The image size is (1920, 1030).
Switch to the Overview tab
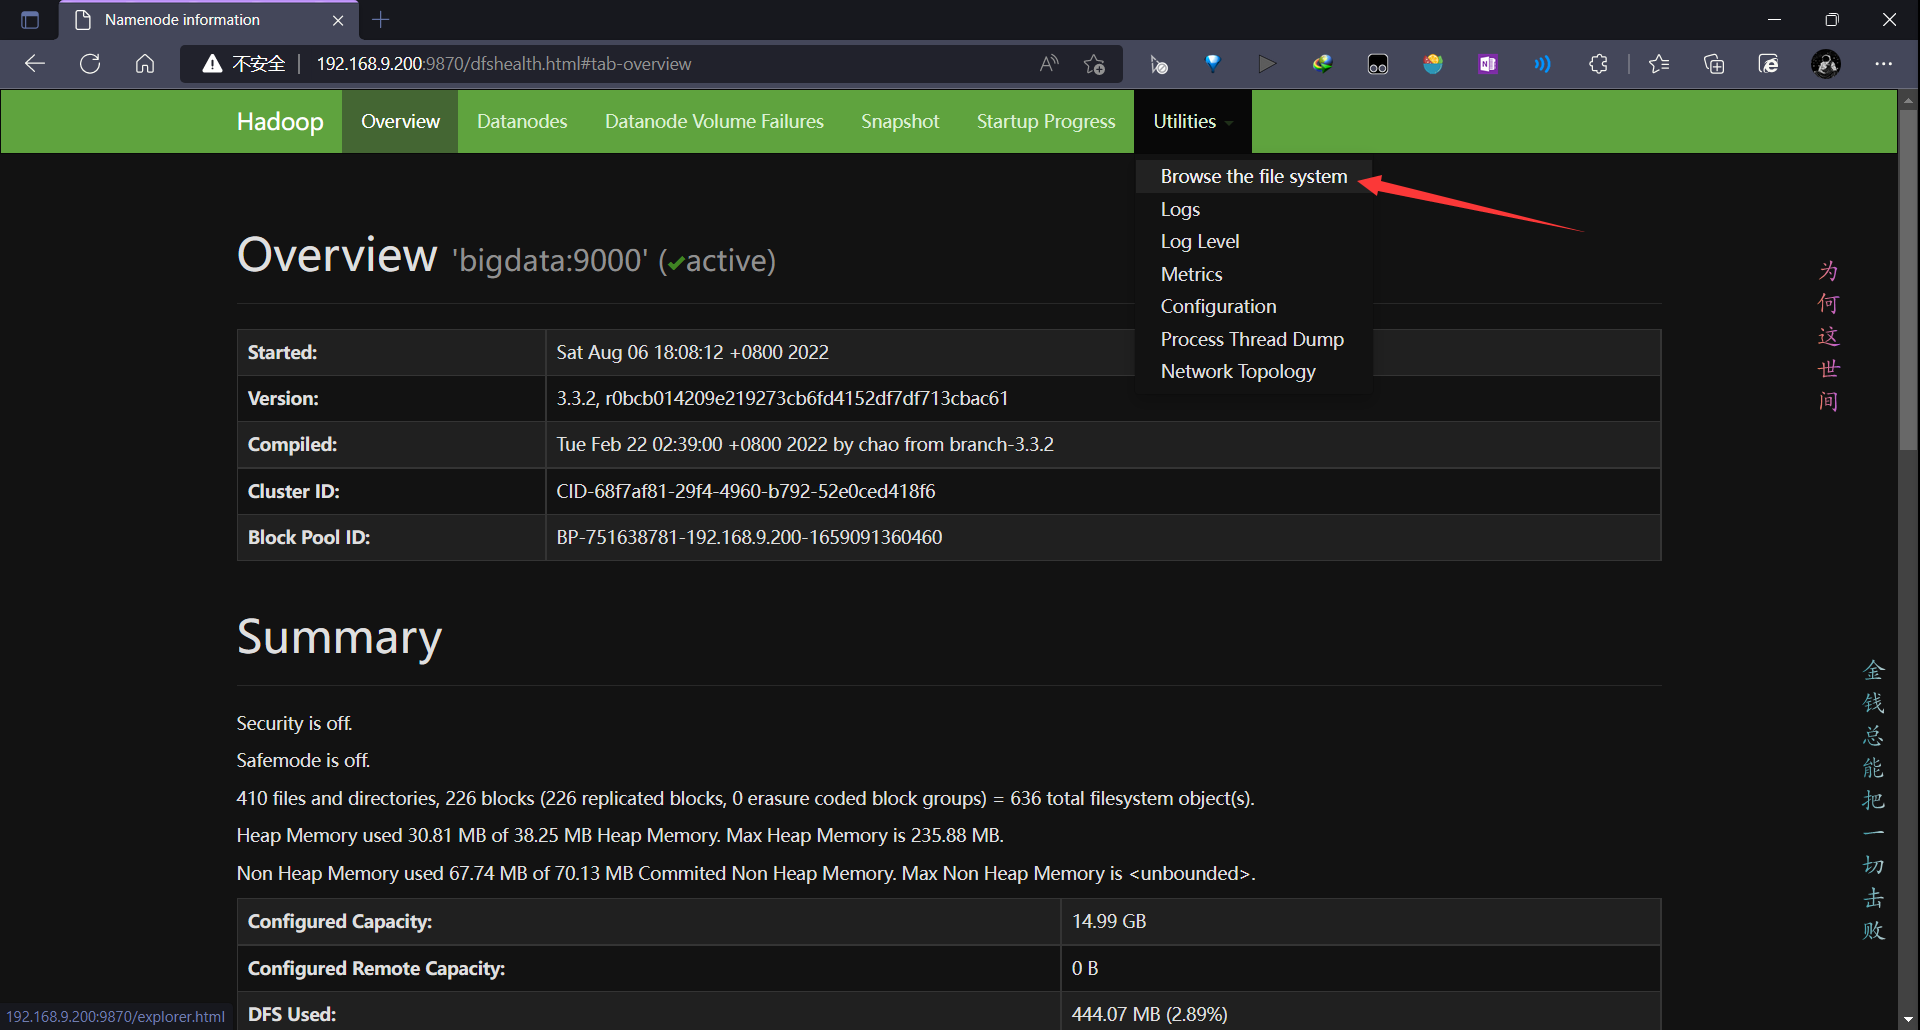pos(400,121)
